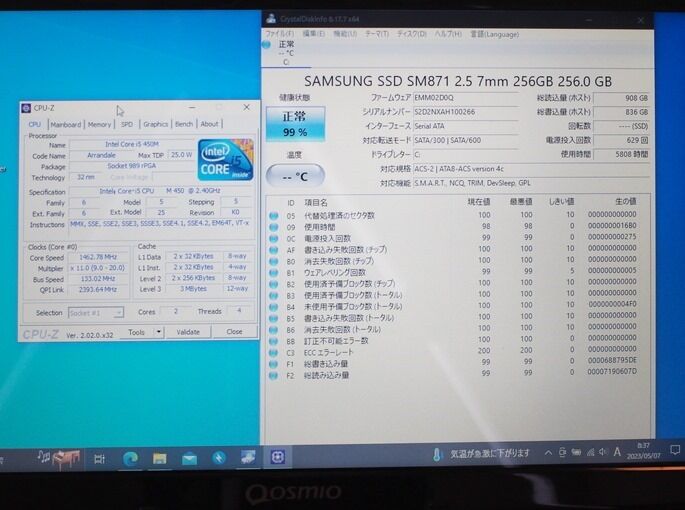Open the Mail app from the taskbar
This screenshot has height=510, width=685.
coord(189,458)
